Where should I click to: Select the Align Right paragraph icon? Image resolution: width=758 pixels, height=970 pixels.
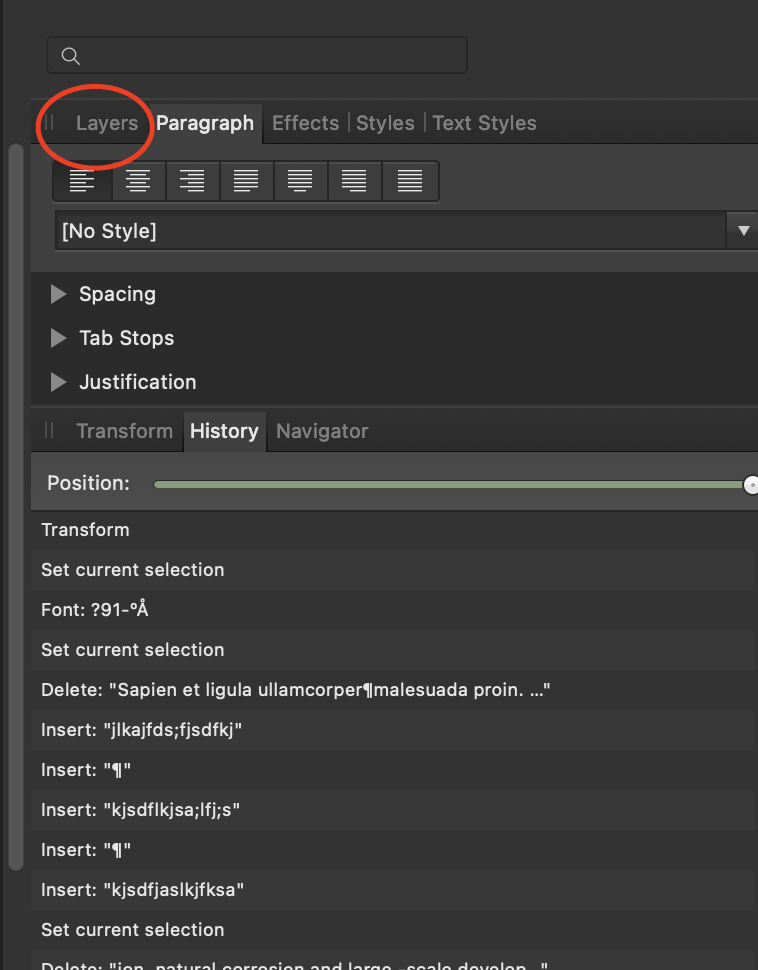click(x=191, y=181)
